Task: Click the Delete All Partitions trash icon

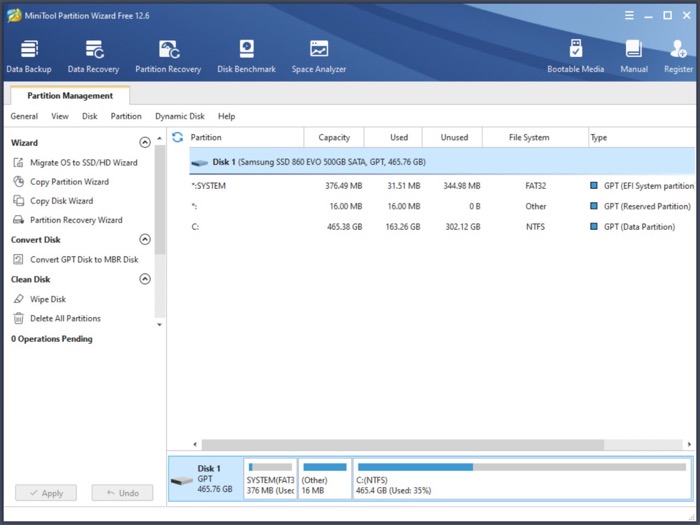Action: (18, 318)
